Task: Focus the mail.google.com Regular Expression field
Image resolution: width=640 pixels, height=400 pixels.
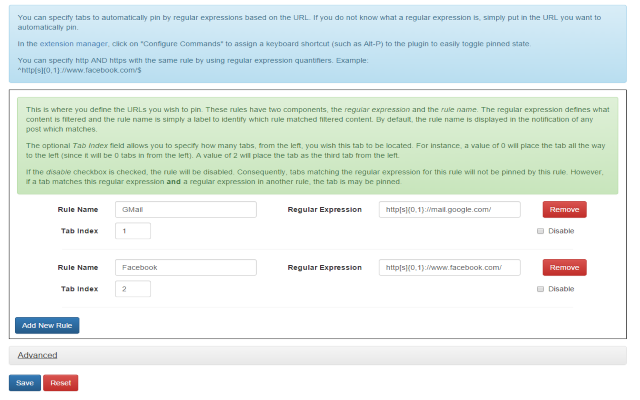Action: [449, 209]
